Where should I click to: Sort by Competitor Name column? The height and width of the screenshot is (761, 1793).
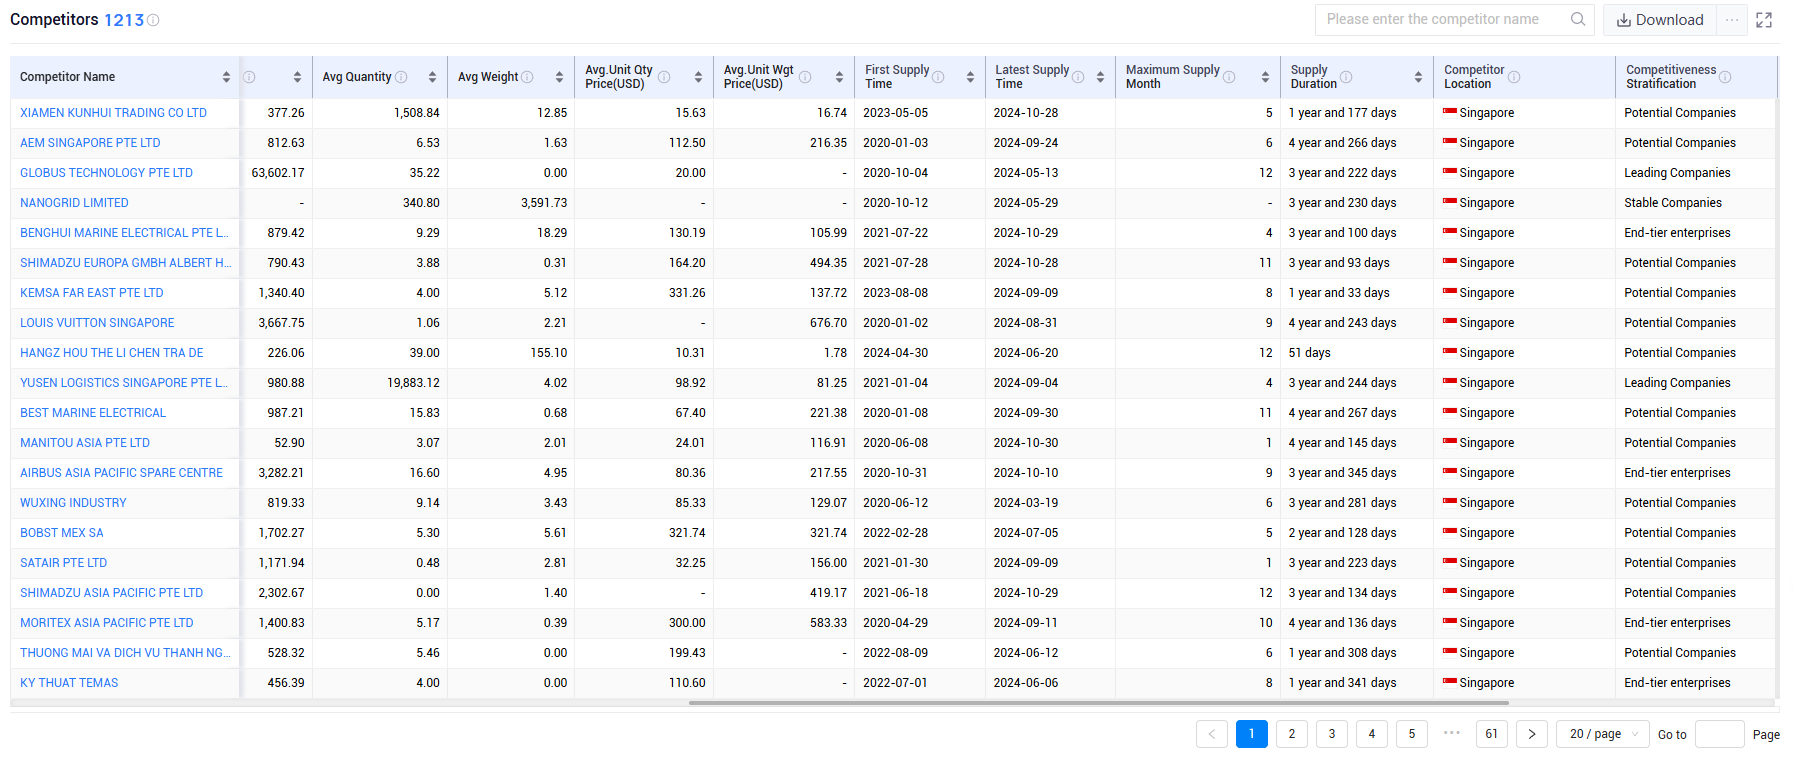coord(227,77)
